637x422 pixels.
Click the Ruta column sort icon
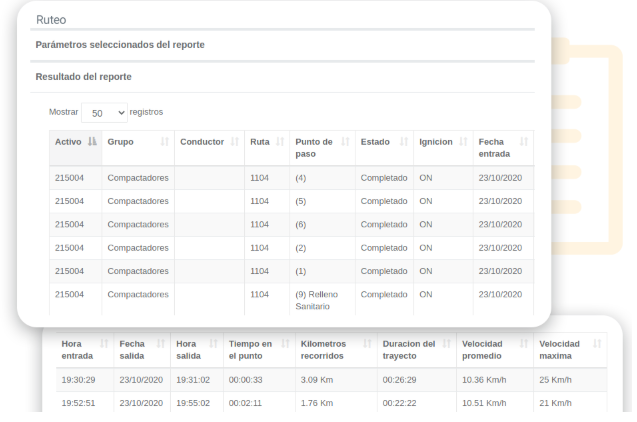point(280,142)
